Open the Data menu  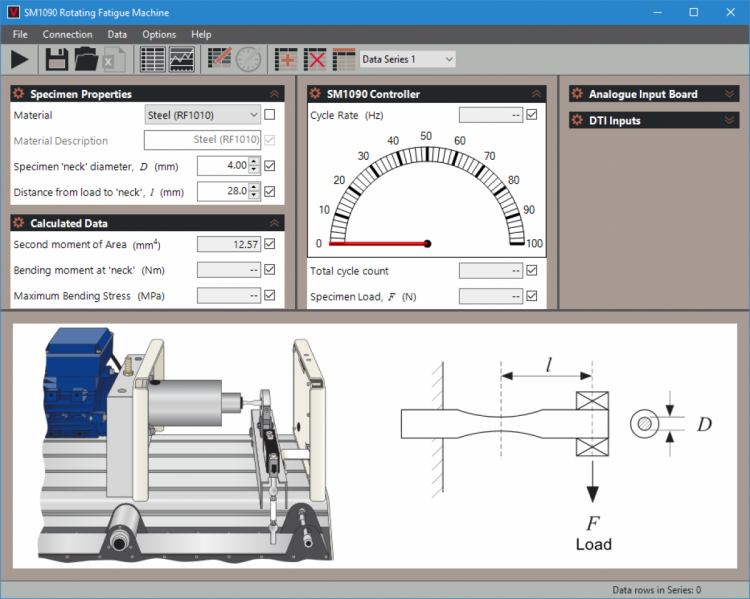(x=117, y=34)
